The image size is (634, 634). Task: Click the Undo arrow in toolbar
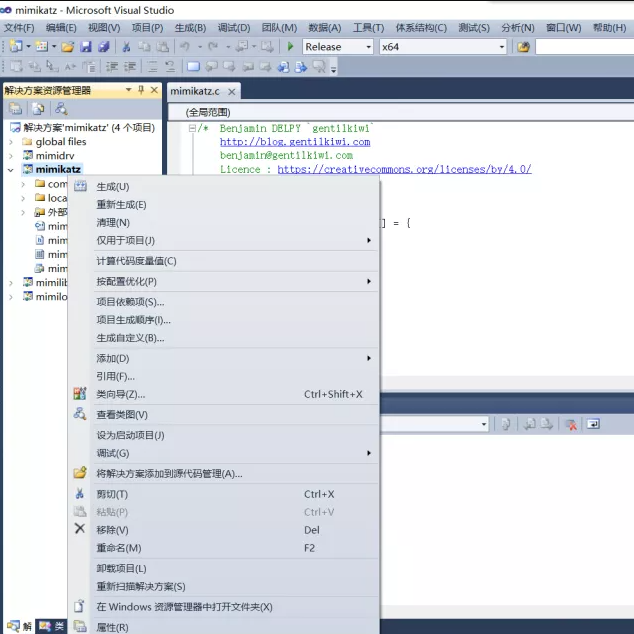tap(185, 47)
